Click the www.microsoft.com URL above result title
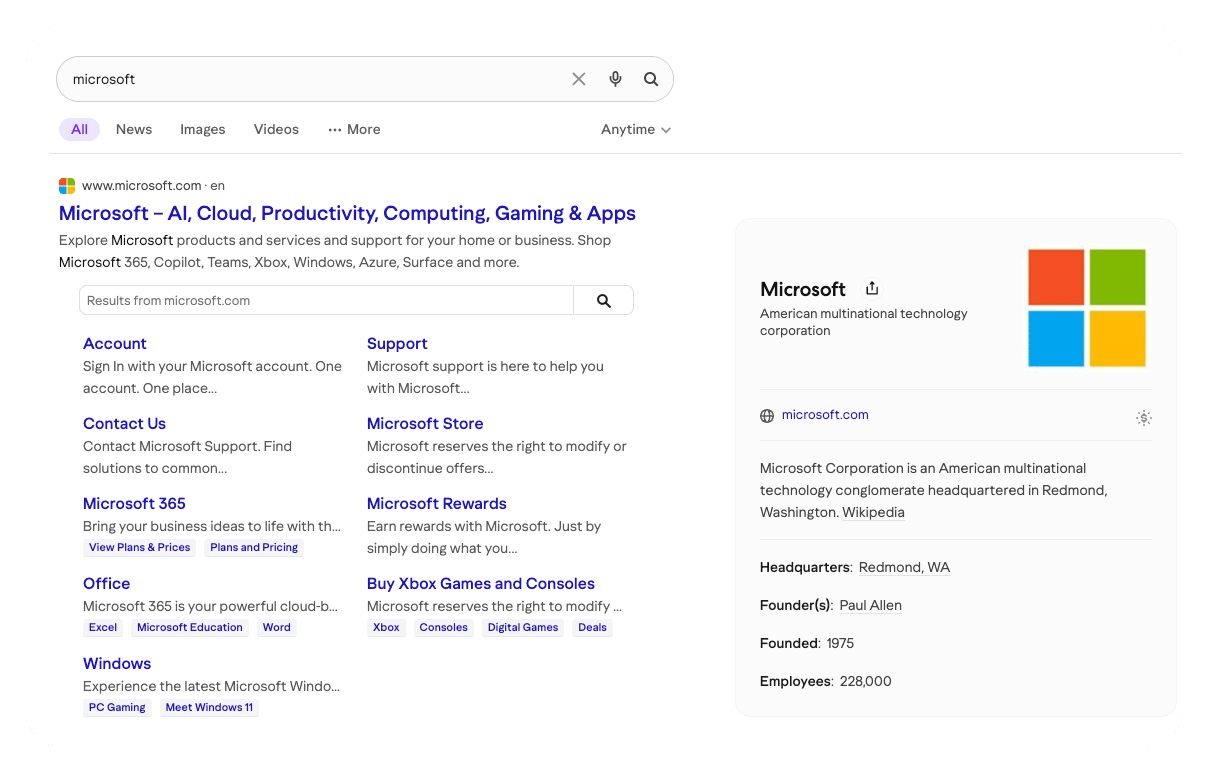The image size is (1208, 773). pyautogui.click(x=142, y=185)
